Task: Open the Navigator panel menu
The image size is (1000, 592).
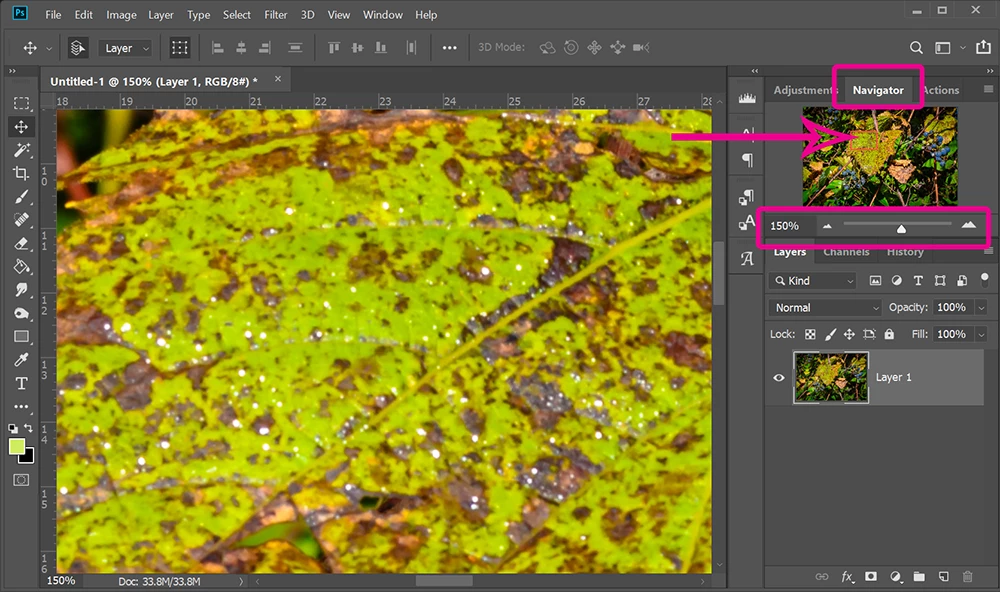Action: (x=988, y=89)
